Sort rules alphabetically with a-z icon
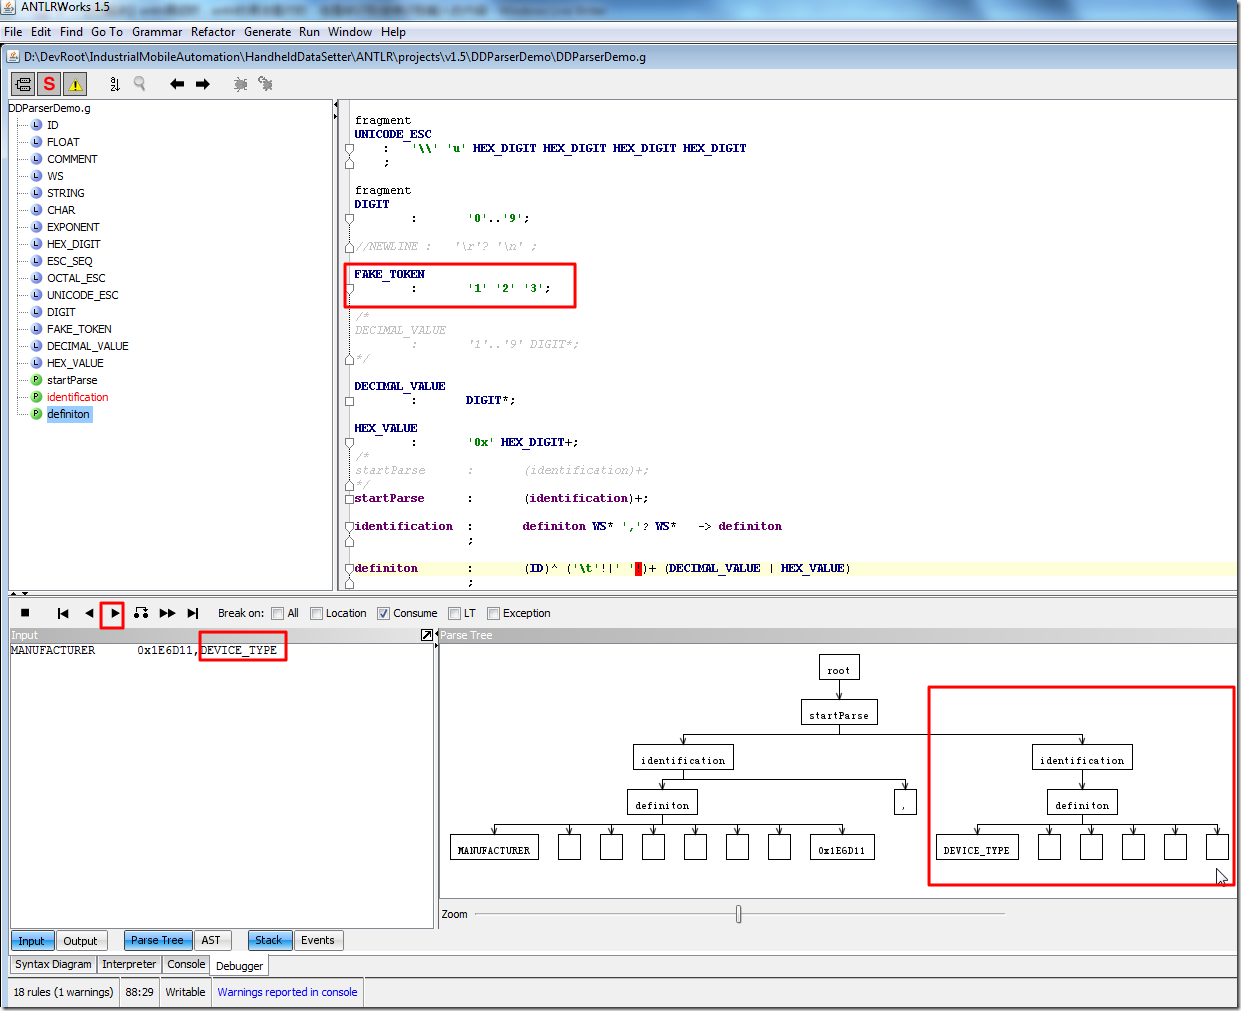 (114, 84)
